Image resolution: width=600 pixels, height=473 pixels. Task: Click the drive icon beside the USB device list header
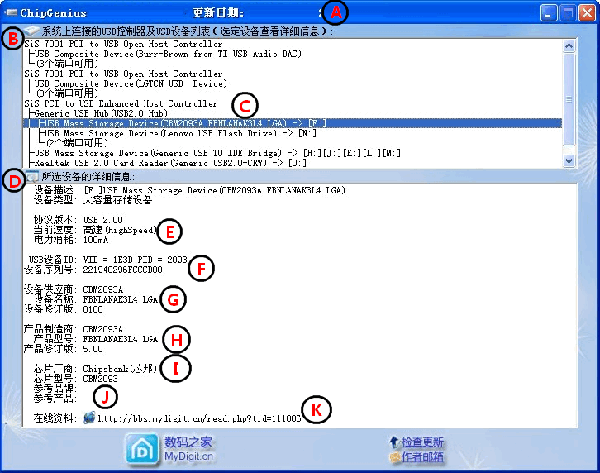[x=31, y=31]
